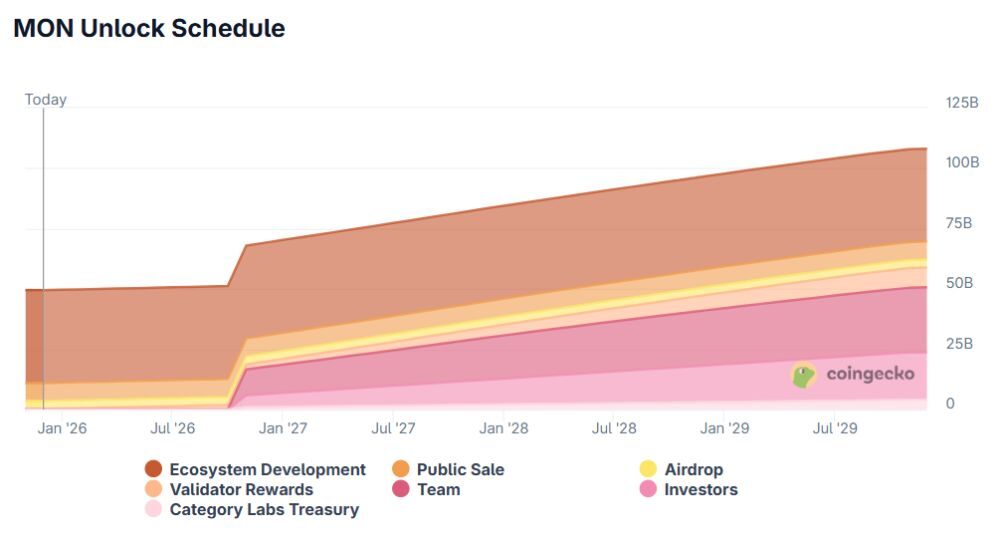
Task: Click the CoinGecko gecko logo icon
Action: coord(804,375)
